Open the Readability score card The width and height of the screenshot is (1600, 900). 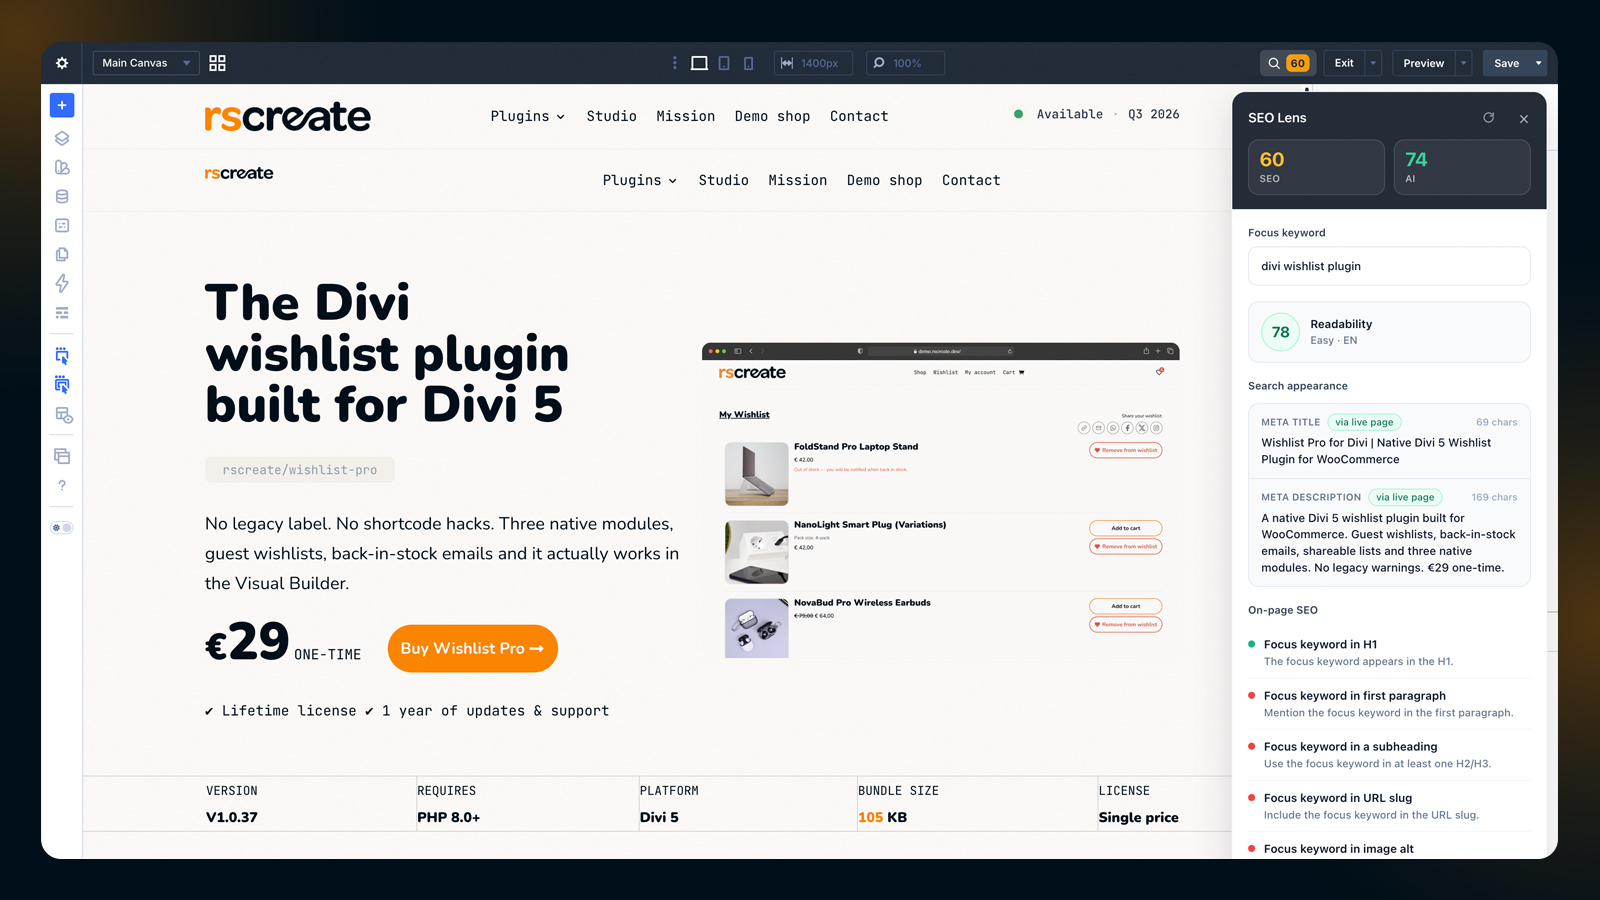pos(1389,332)
